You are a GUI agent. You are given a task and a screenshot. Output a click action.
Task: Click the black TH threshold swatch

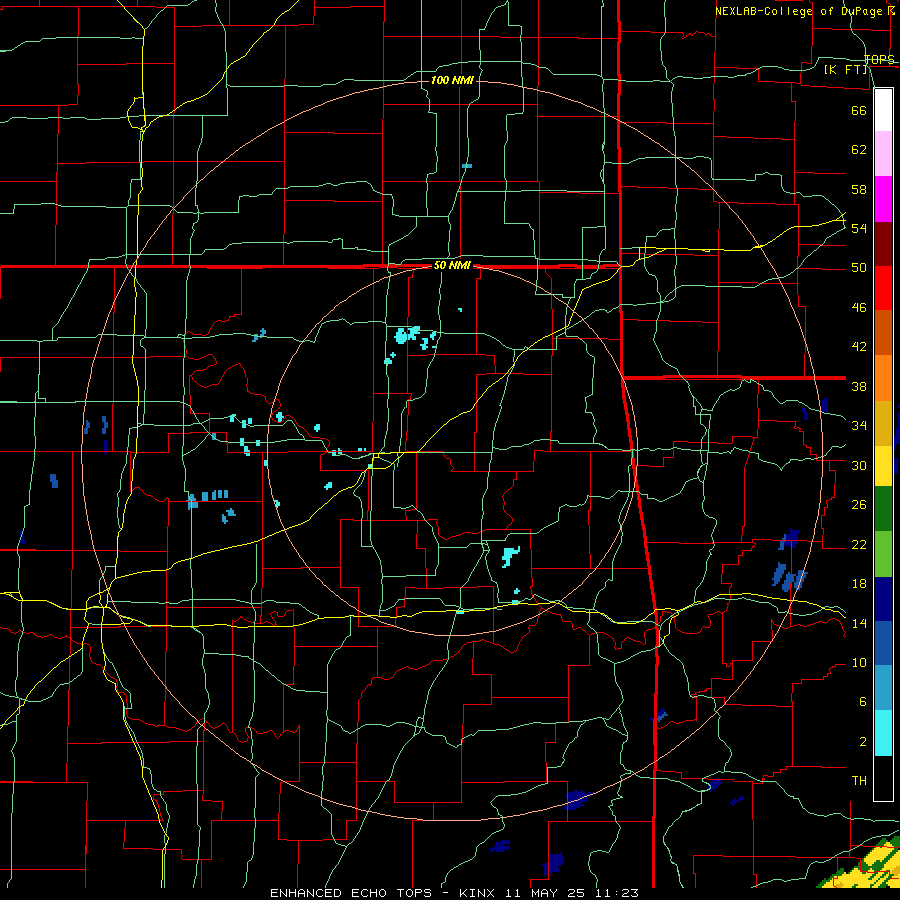pyautogui.click(x=883, y=778)
